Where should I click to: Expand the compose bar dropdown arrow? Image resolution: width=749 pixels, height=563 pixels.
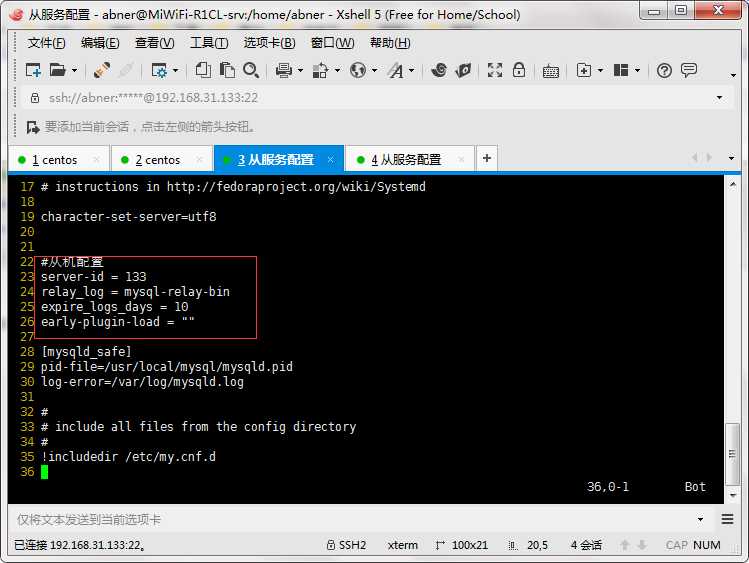click(700, 520)
